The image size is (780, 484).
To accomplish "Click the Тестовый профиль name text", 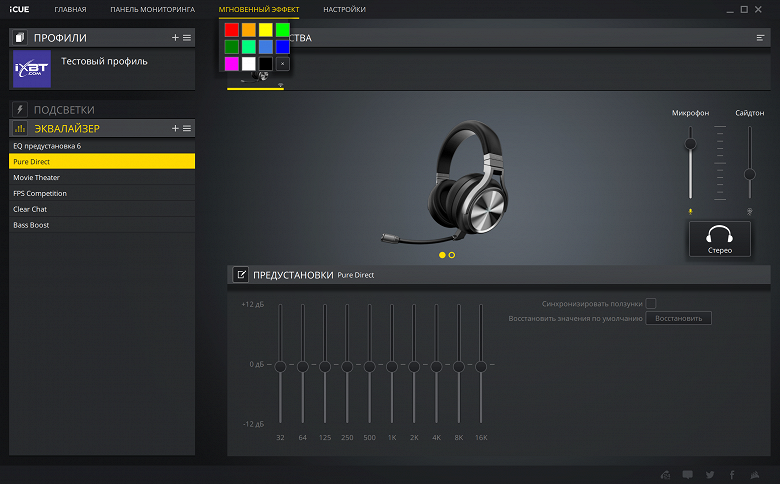I will point(104,62).
